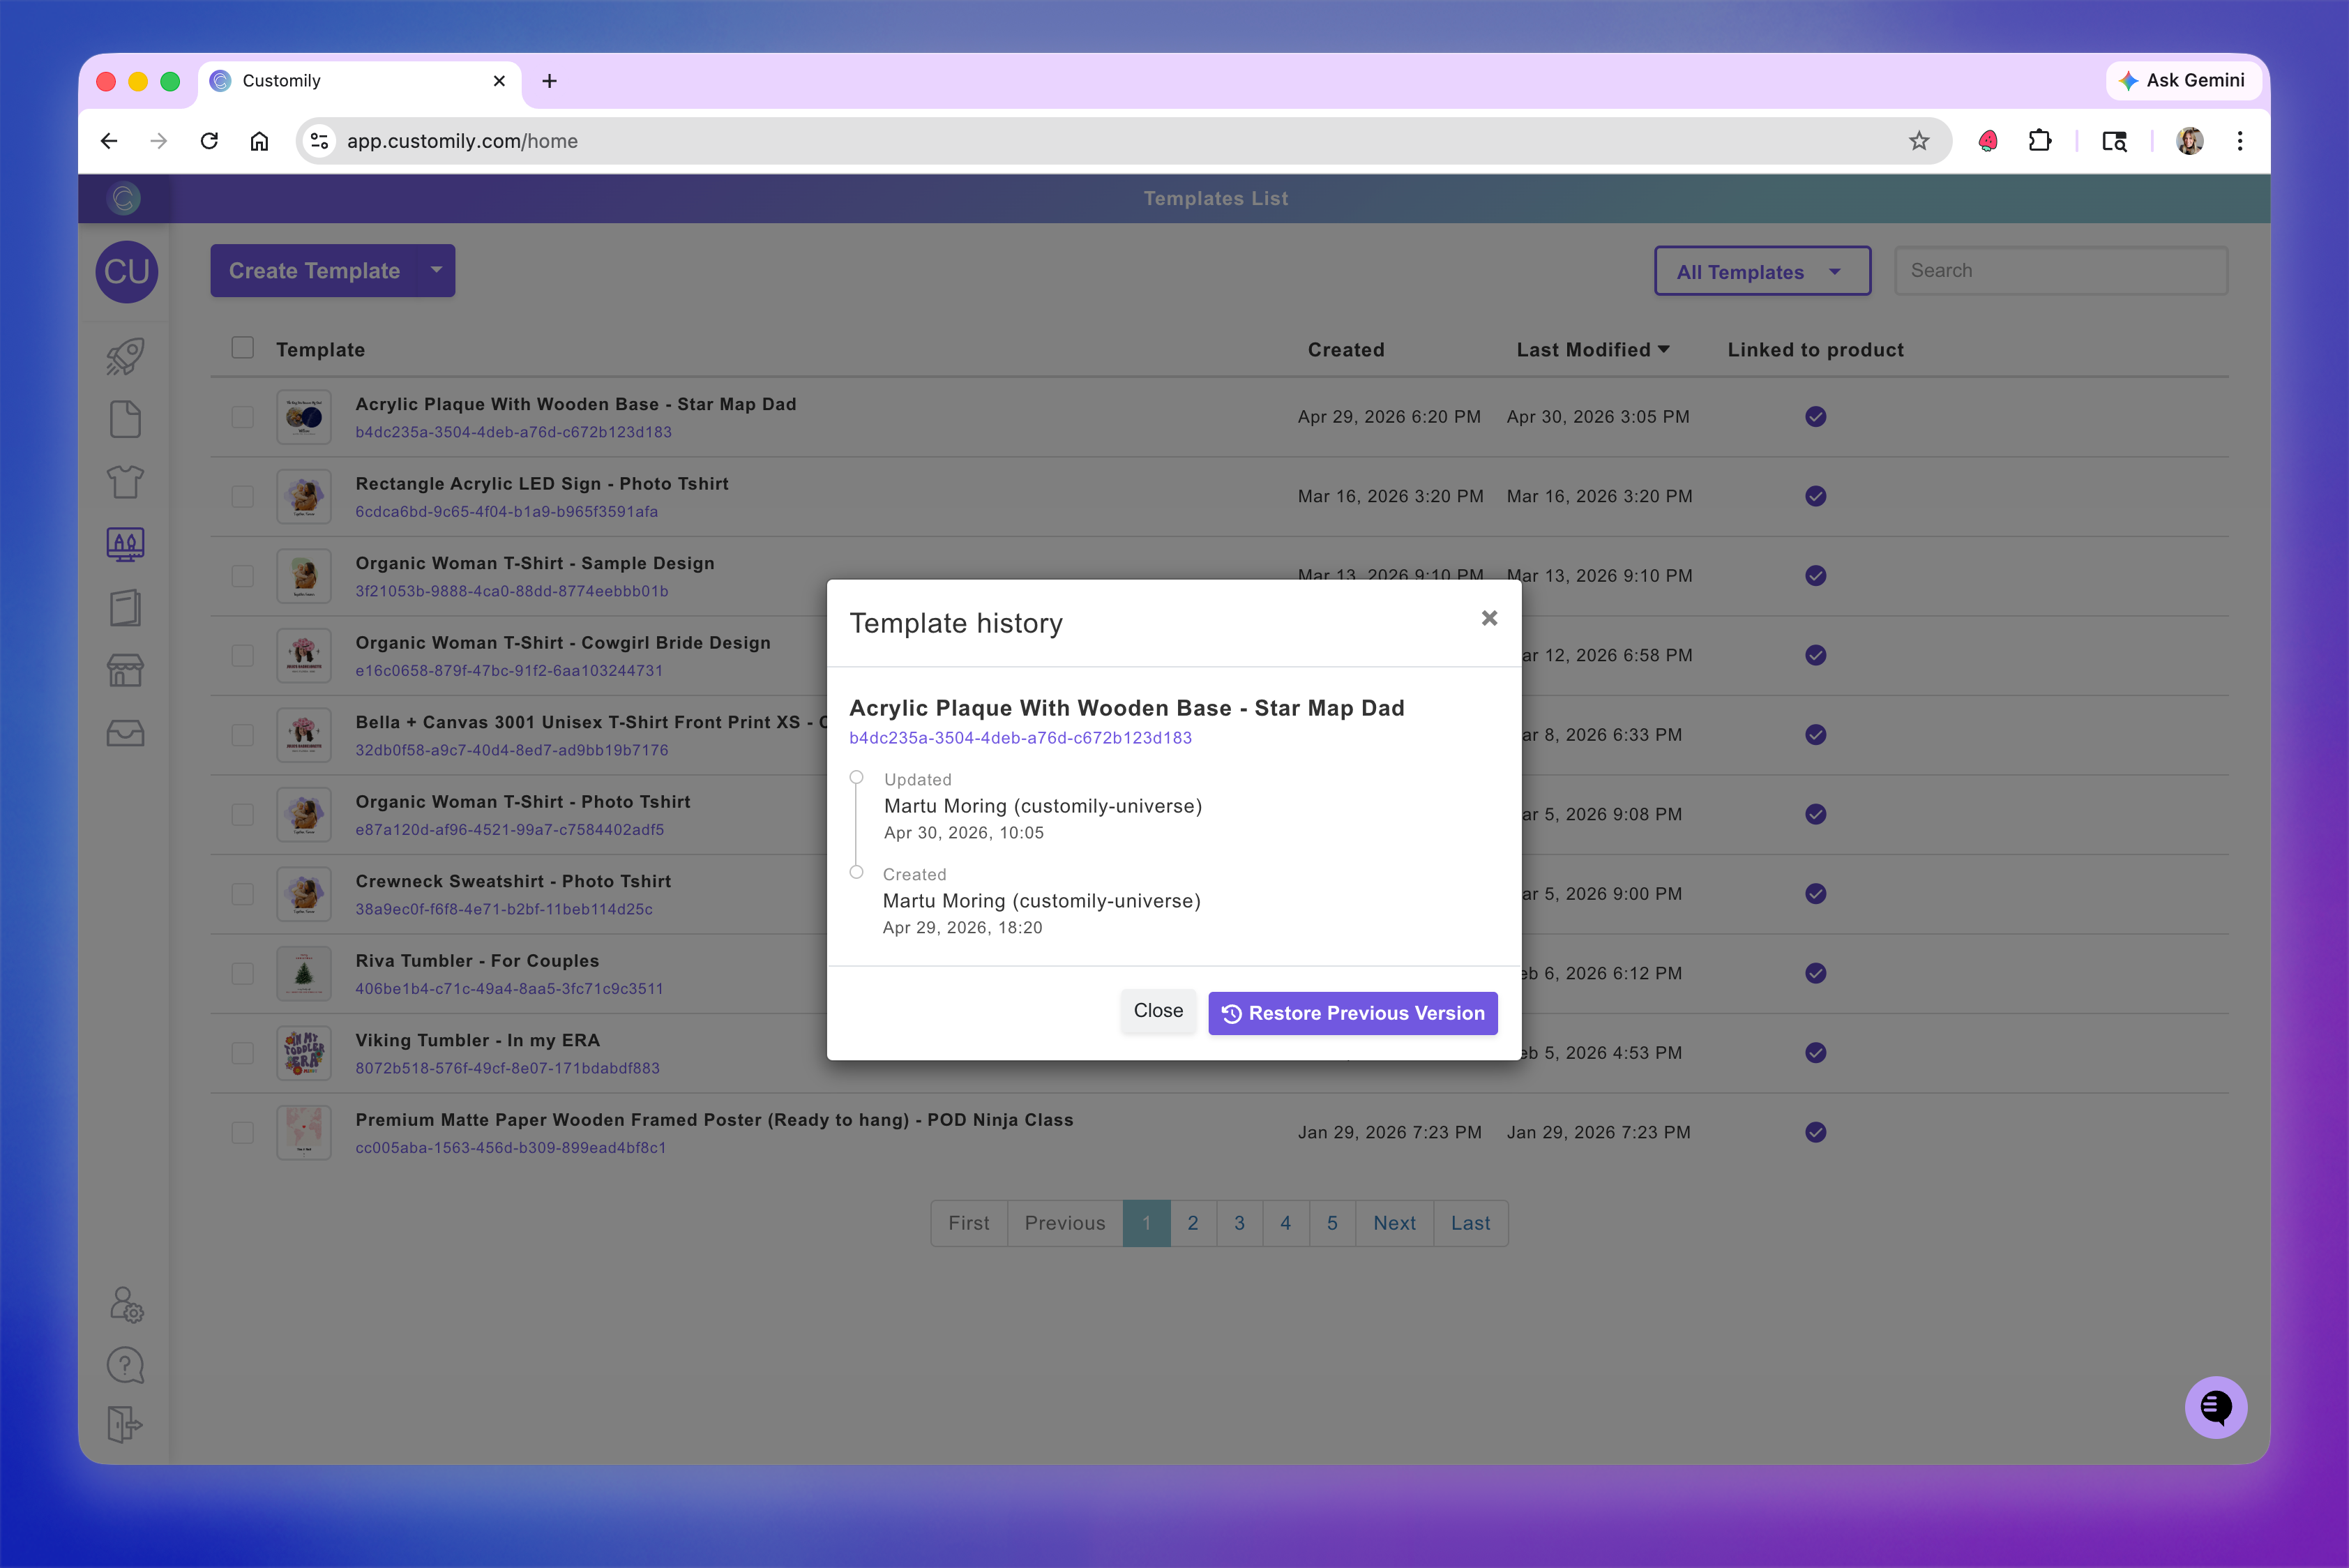Click the CU account avatar
The height and width of the screenshot is (1568, 2349).
pos(126,271)
